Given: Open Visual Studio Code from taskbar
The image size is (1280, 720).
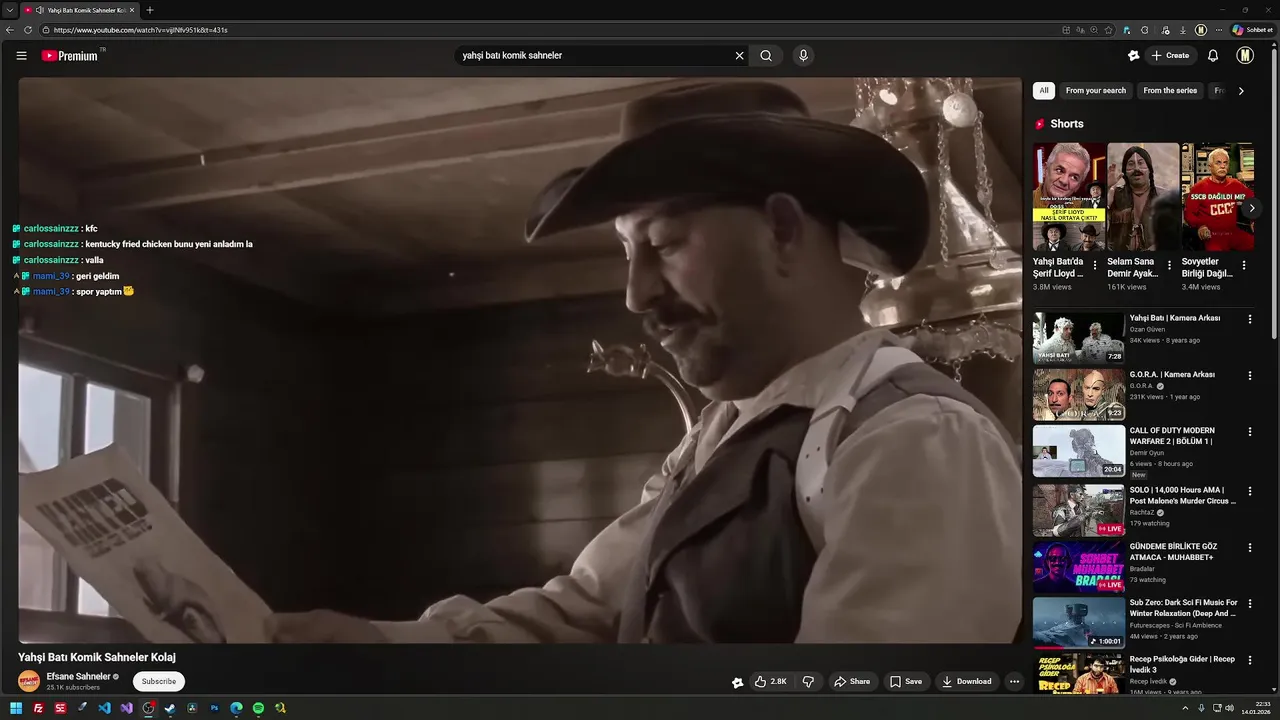Looking at the screenshot, I should [x=104, y=708].
